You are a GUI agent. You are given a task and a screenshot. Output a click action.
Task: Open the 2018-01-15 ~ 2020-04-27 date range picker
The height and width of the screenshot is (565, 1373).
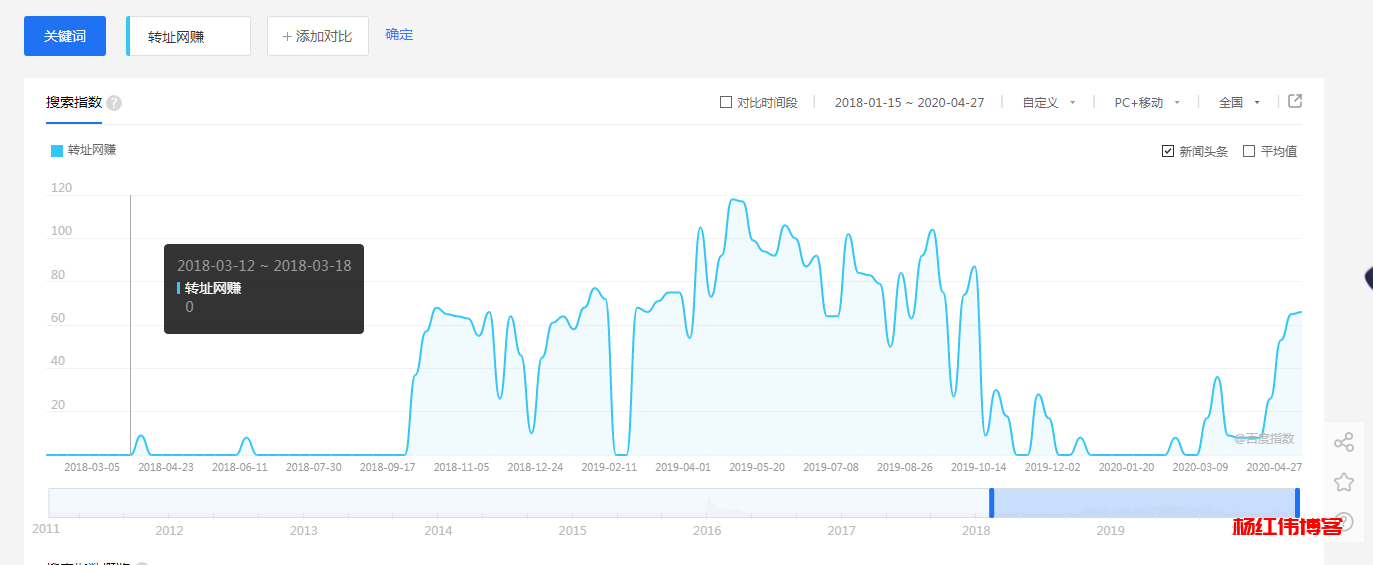pyautogui.click(x=909, y=102)
